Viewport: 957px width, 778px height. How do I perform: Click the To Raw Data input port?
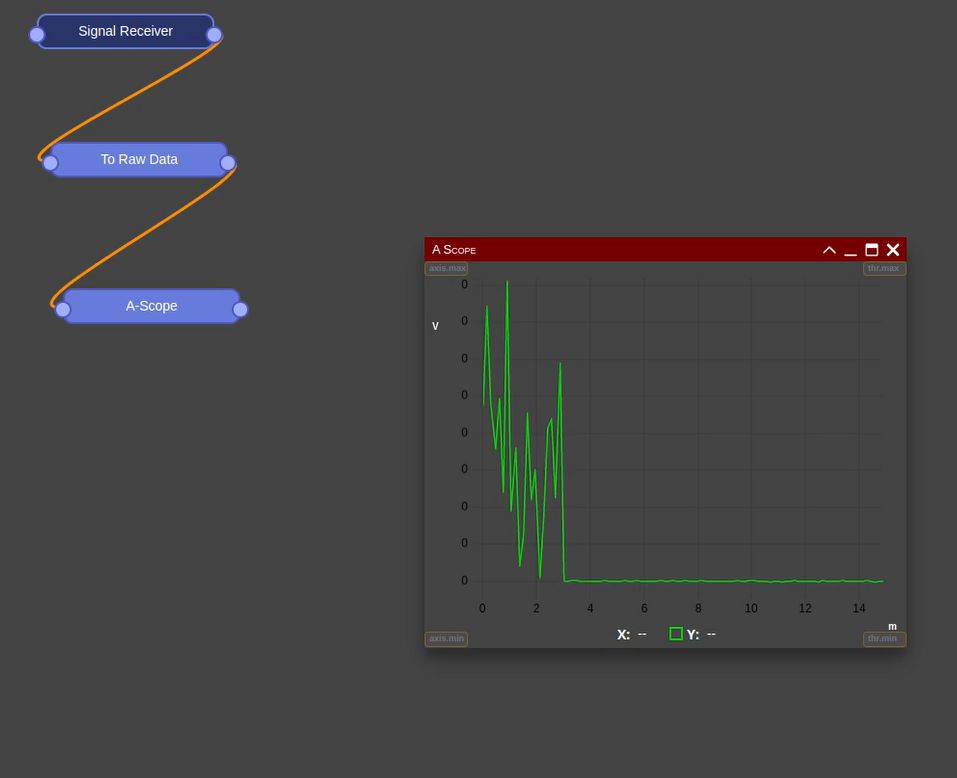(50, 163)
